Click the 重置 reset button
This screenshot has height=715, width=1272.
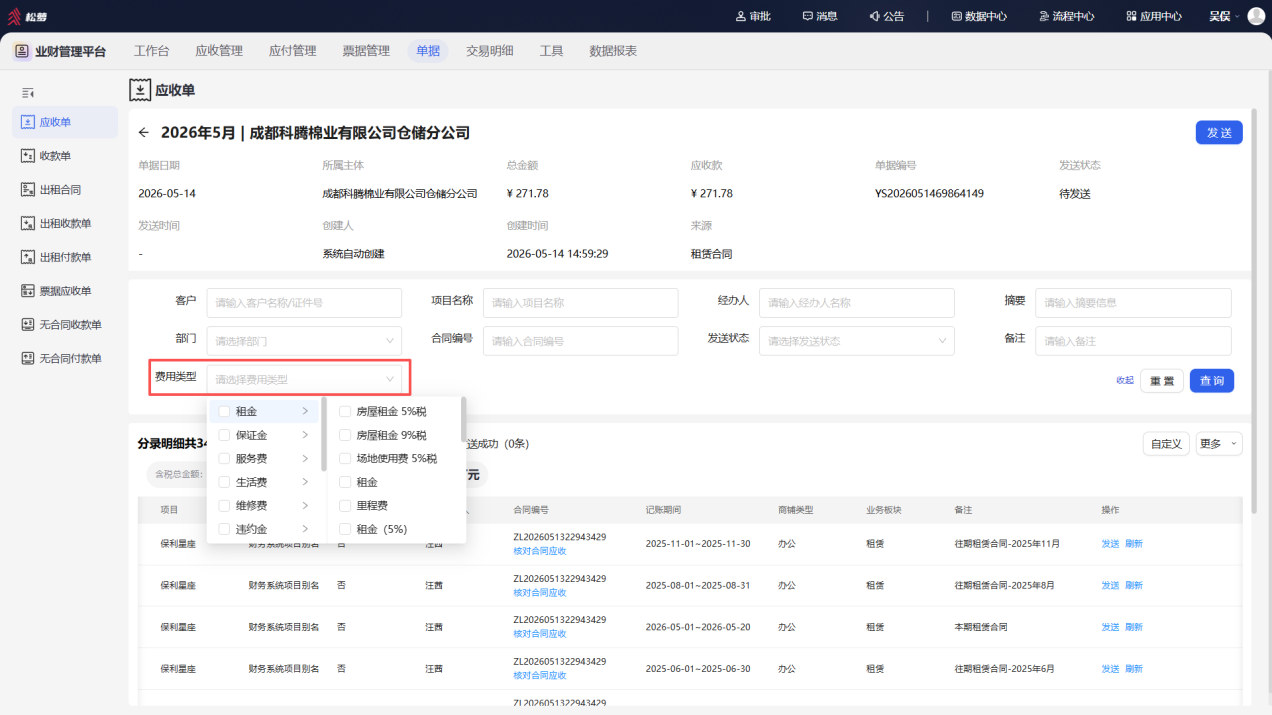coord(1162,381)
